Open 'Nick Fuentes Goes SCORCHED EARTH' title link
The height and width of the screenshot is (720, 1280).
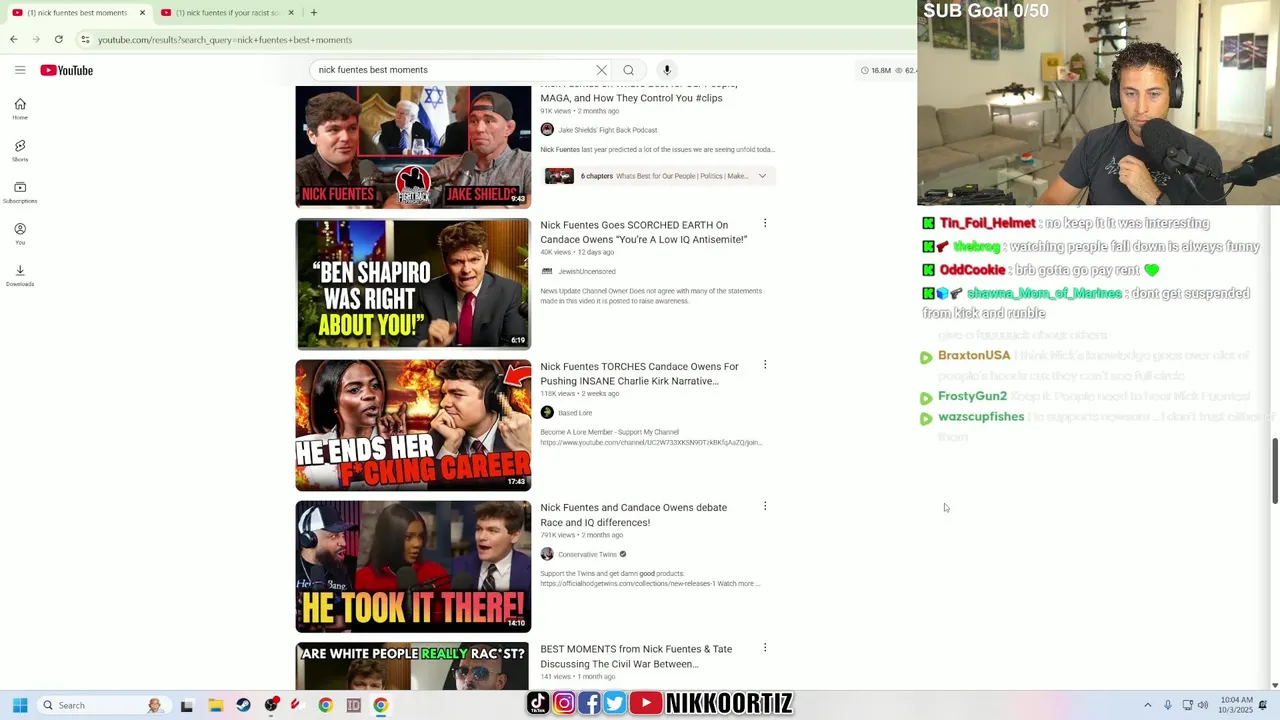click(643, 232)
